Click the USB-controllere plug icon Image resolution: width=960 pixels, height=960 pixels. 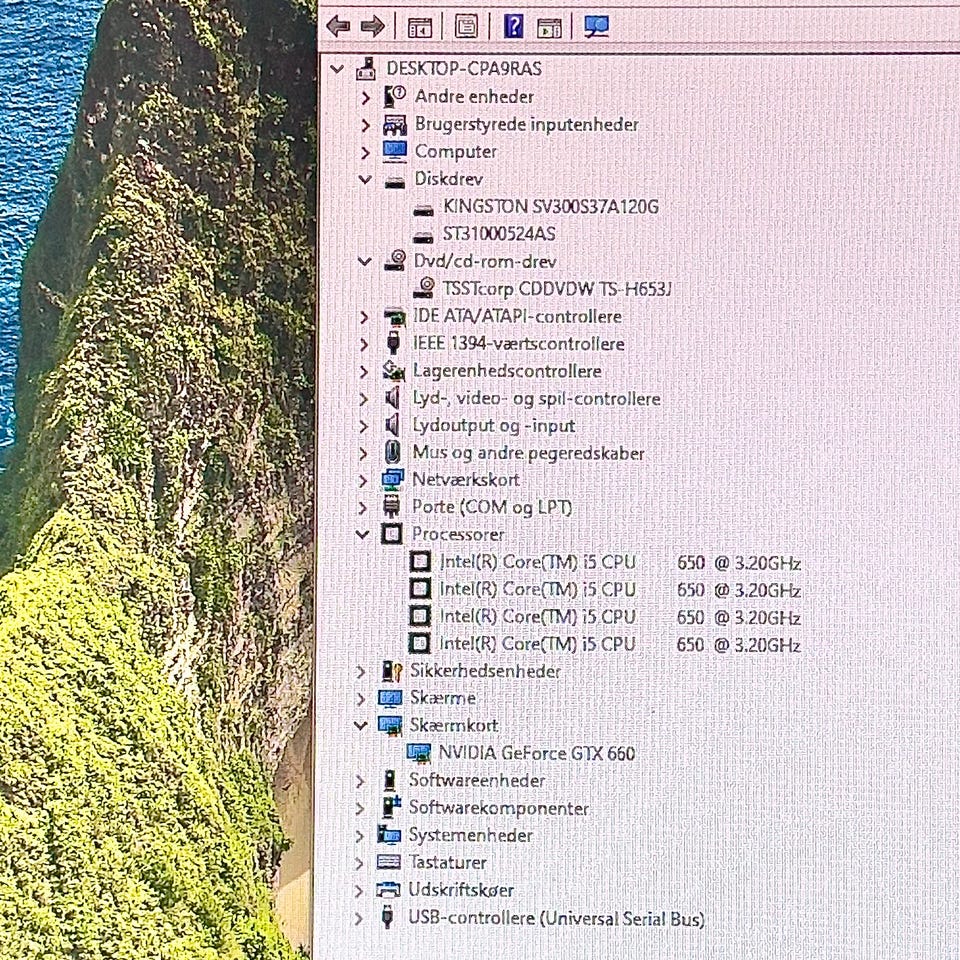point(387,917)
